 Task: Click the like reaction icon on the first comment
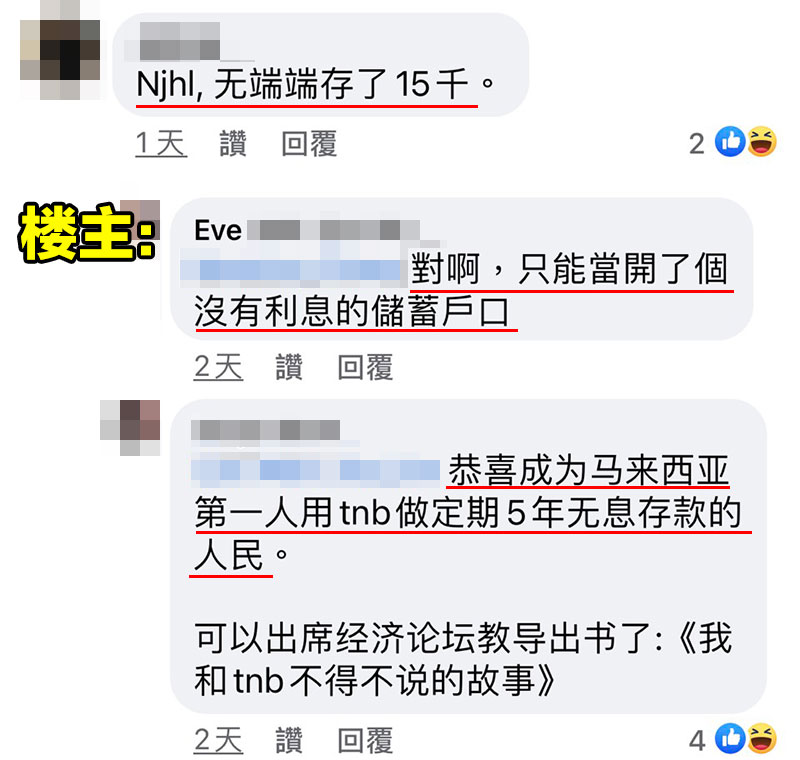coord(730,141)
